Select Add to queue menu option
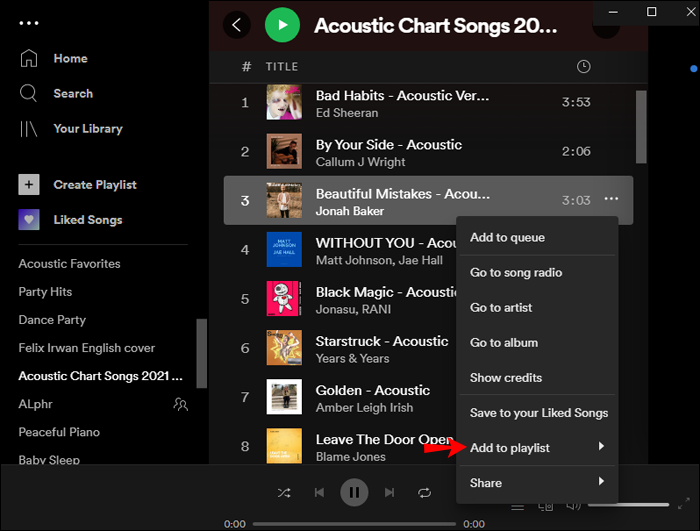 click(508, 238)
